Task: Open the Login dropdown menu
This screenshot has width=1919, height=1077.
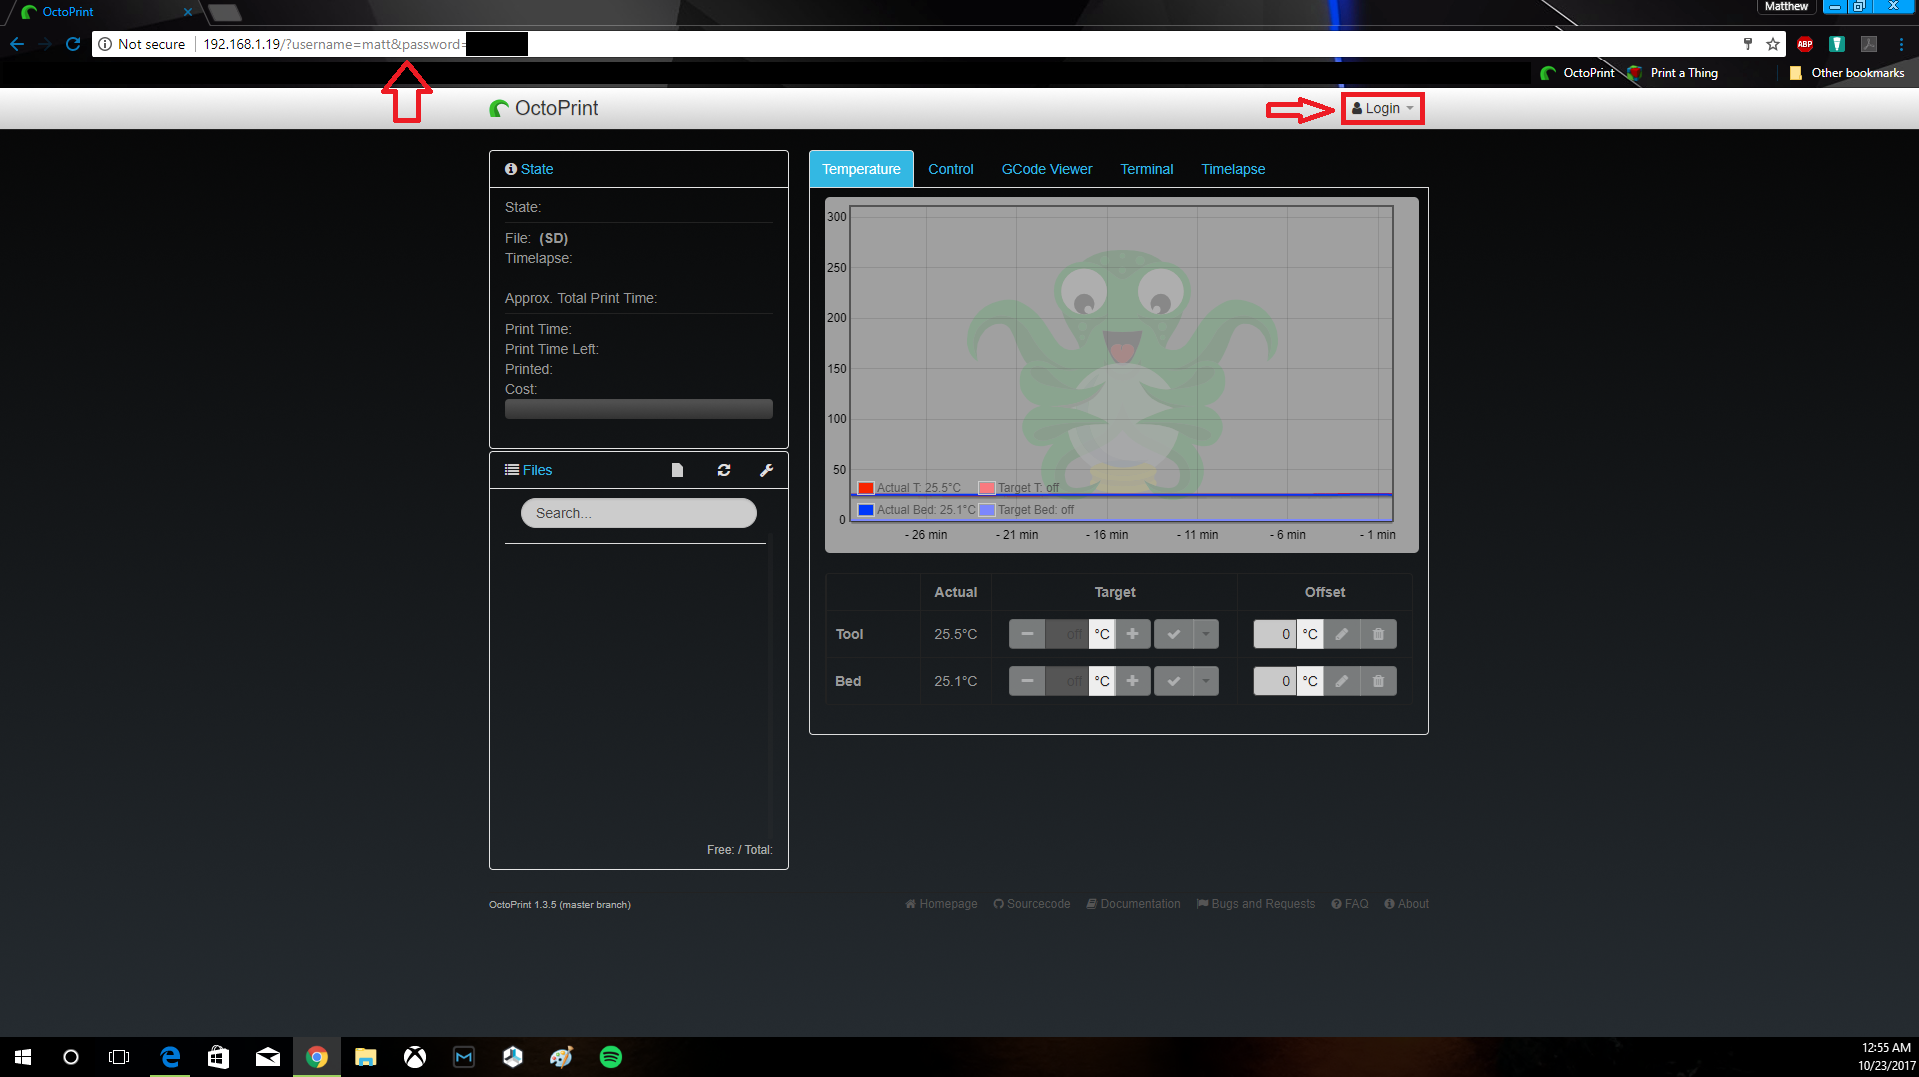Action: (x=1383, y=108)
